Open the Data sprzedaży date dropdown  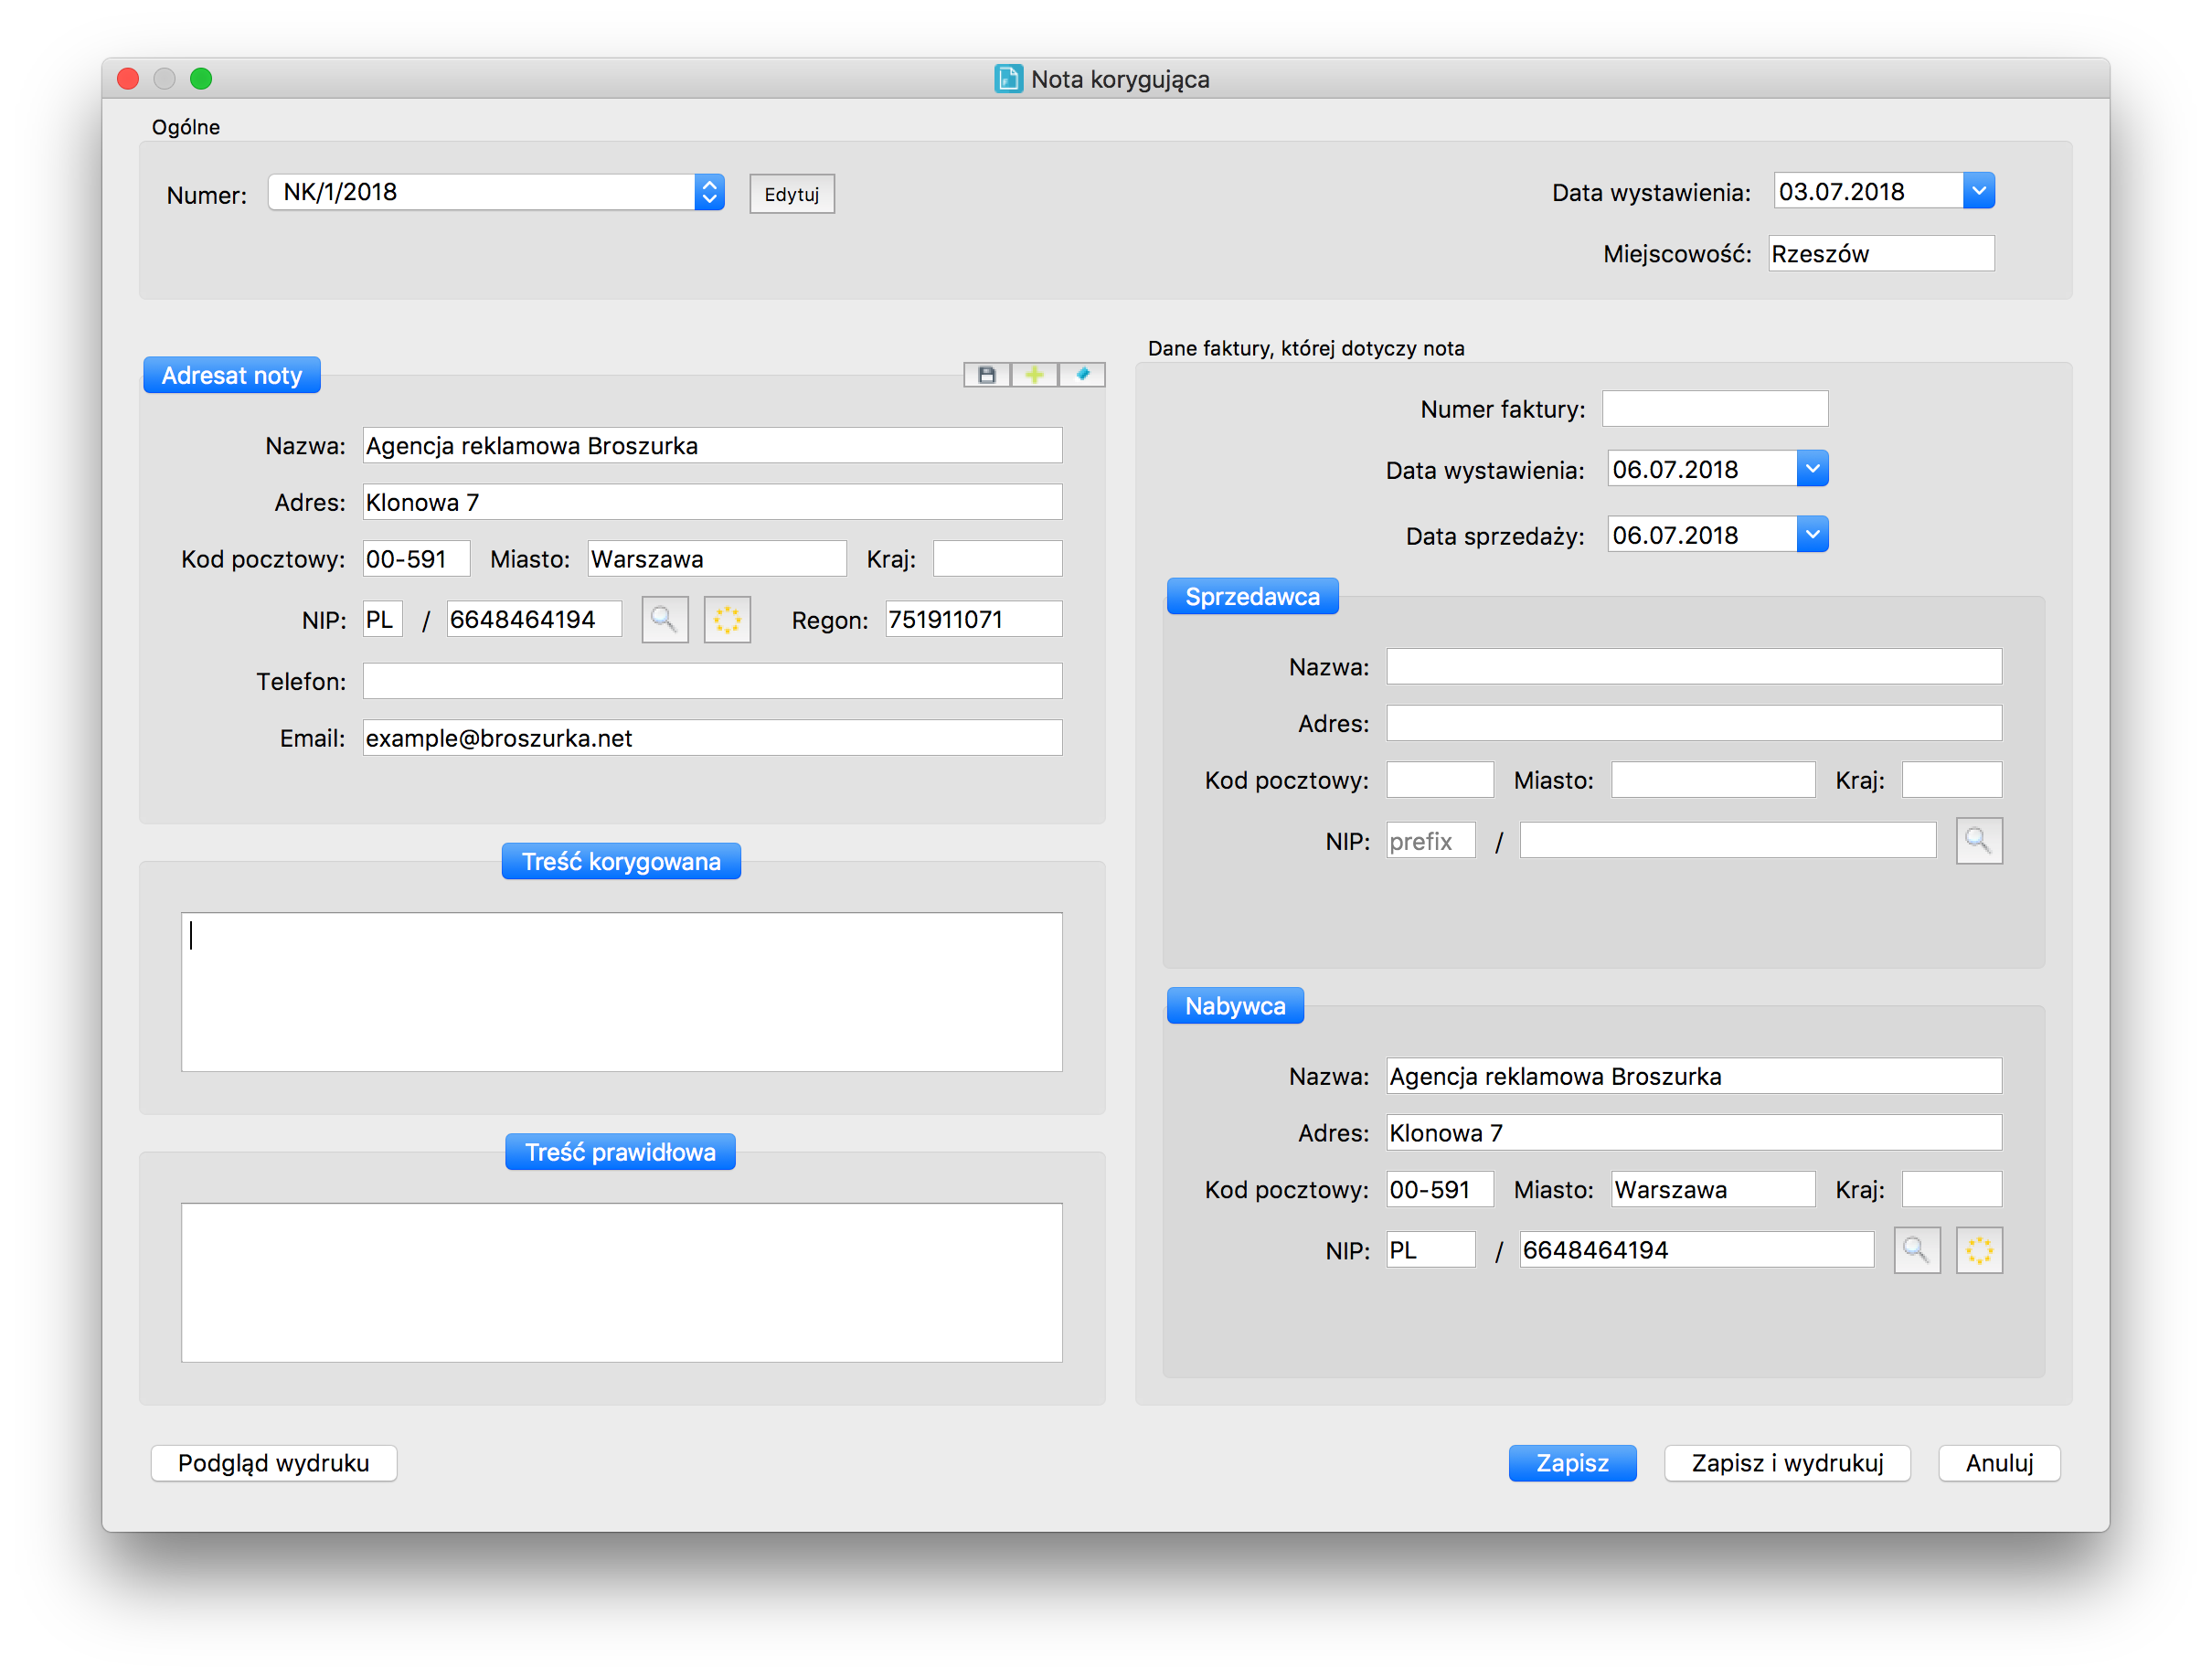click(x=1812, y=535)
